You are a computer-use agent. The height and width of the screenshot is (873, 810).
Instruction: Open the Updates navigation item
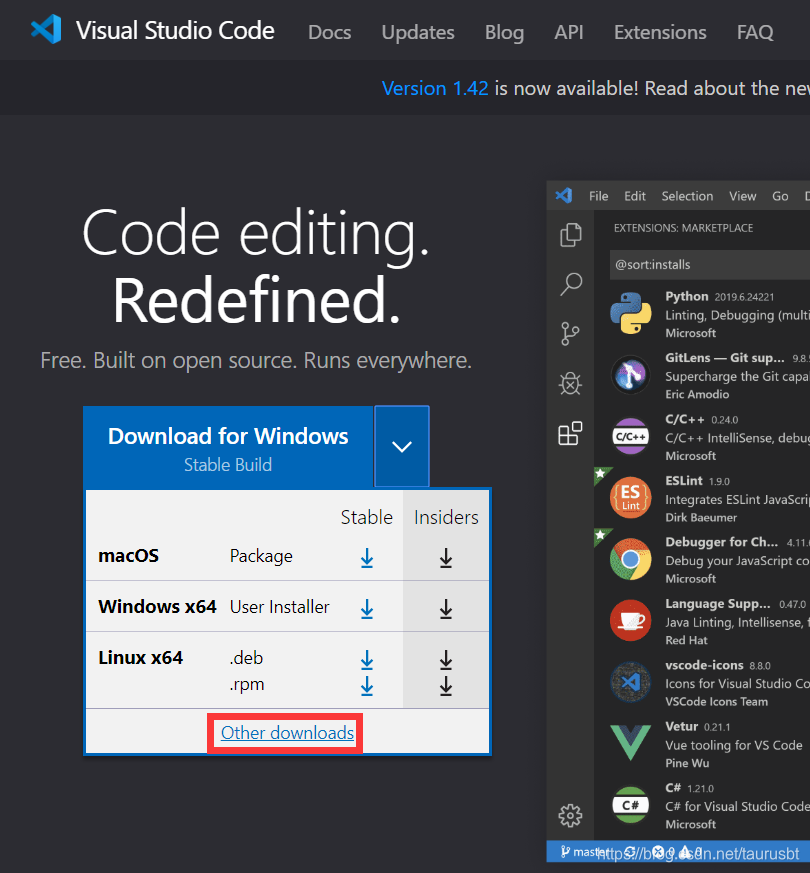click(x=418, y=32)
